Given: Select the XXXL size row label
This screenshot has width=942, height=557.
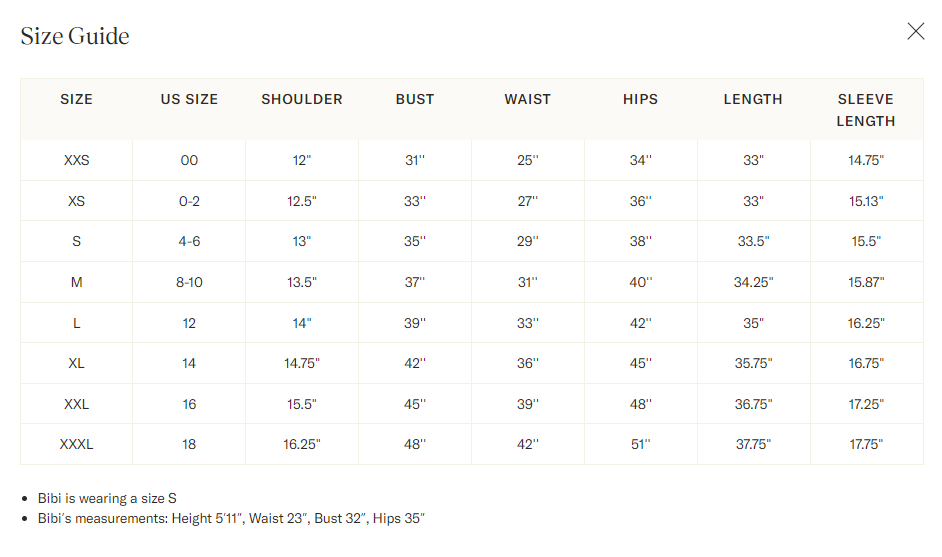Looking at the screenshot, I should [76, 445].
